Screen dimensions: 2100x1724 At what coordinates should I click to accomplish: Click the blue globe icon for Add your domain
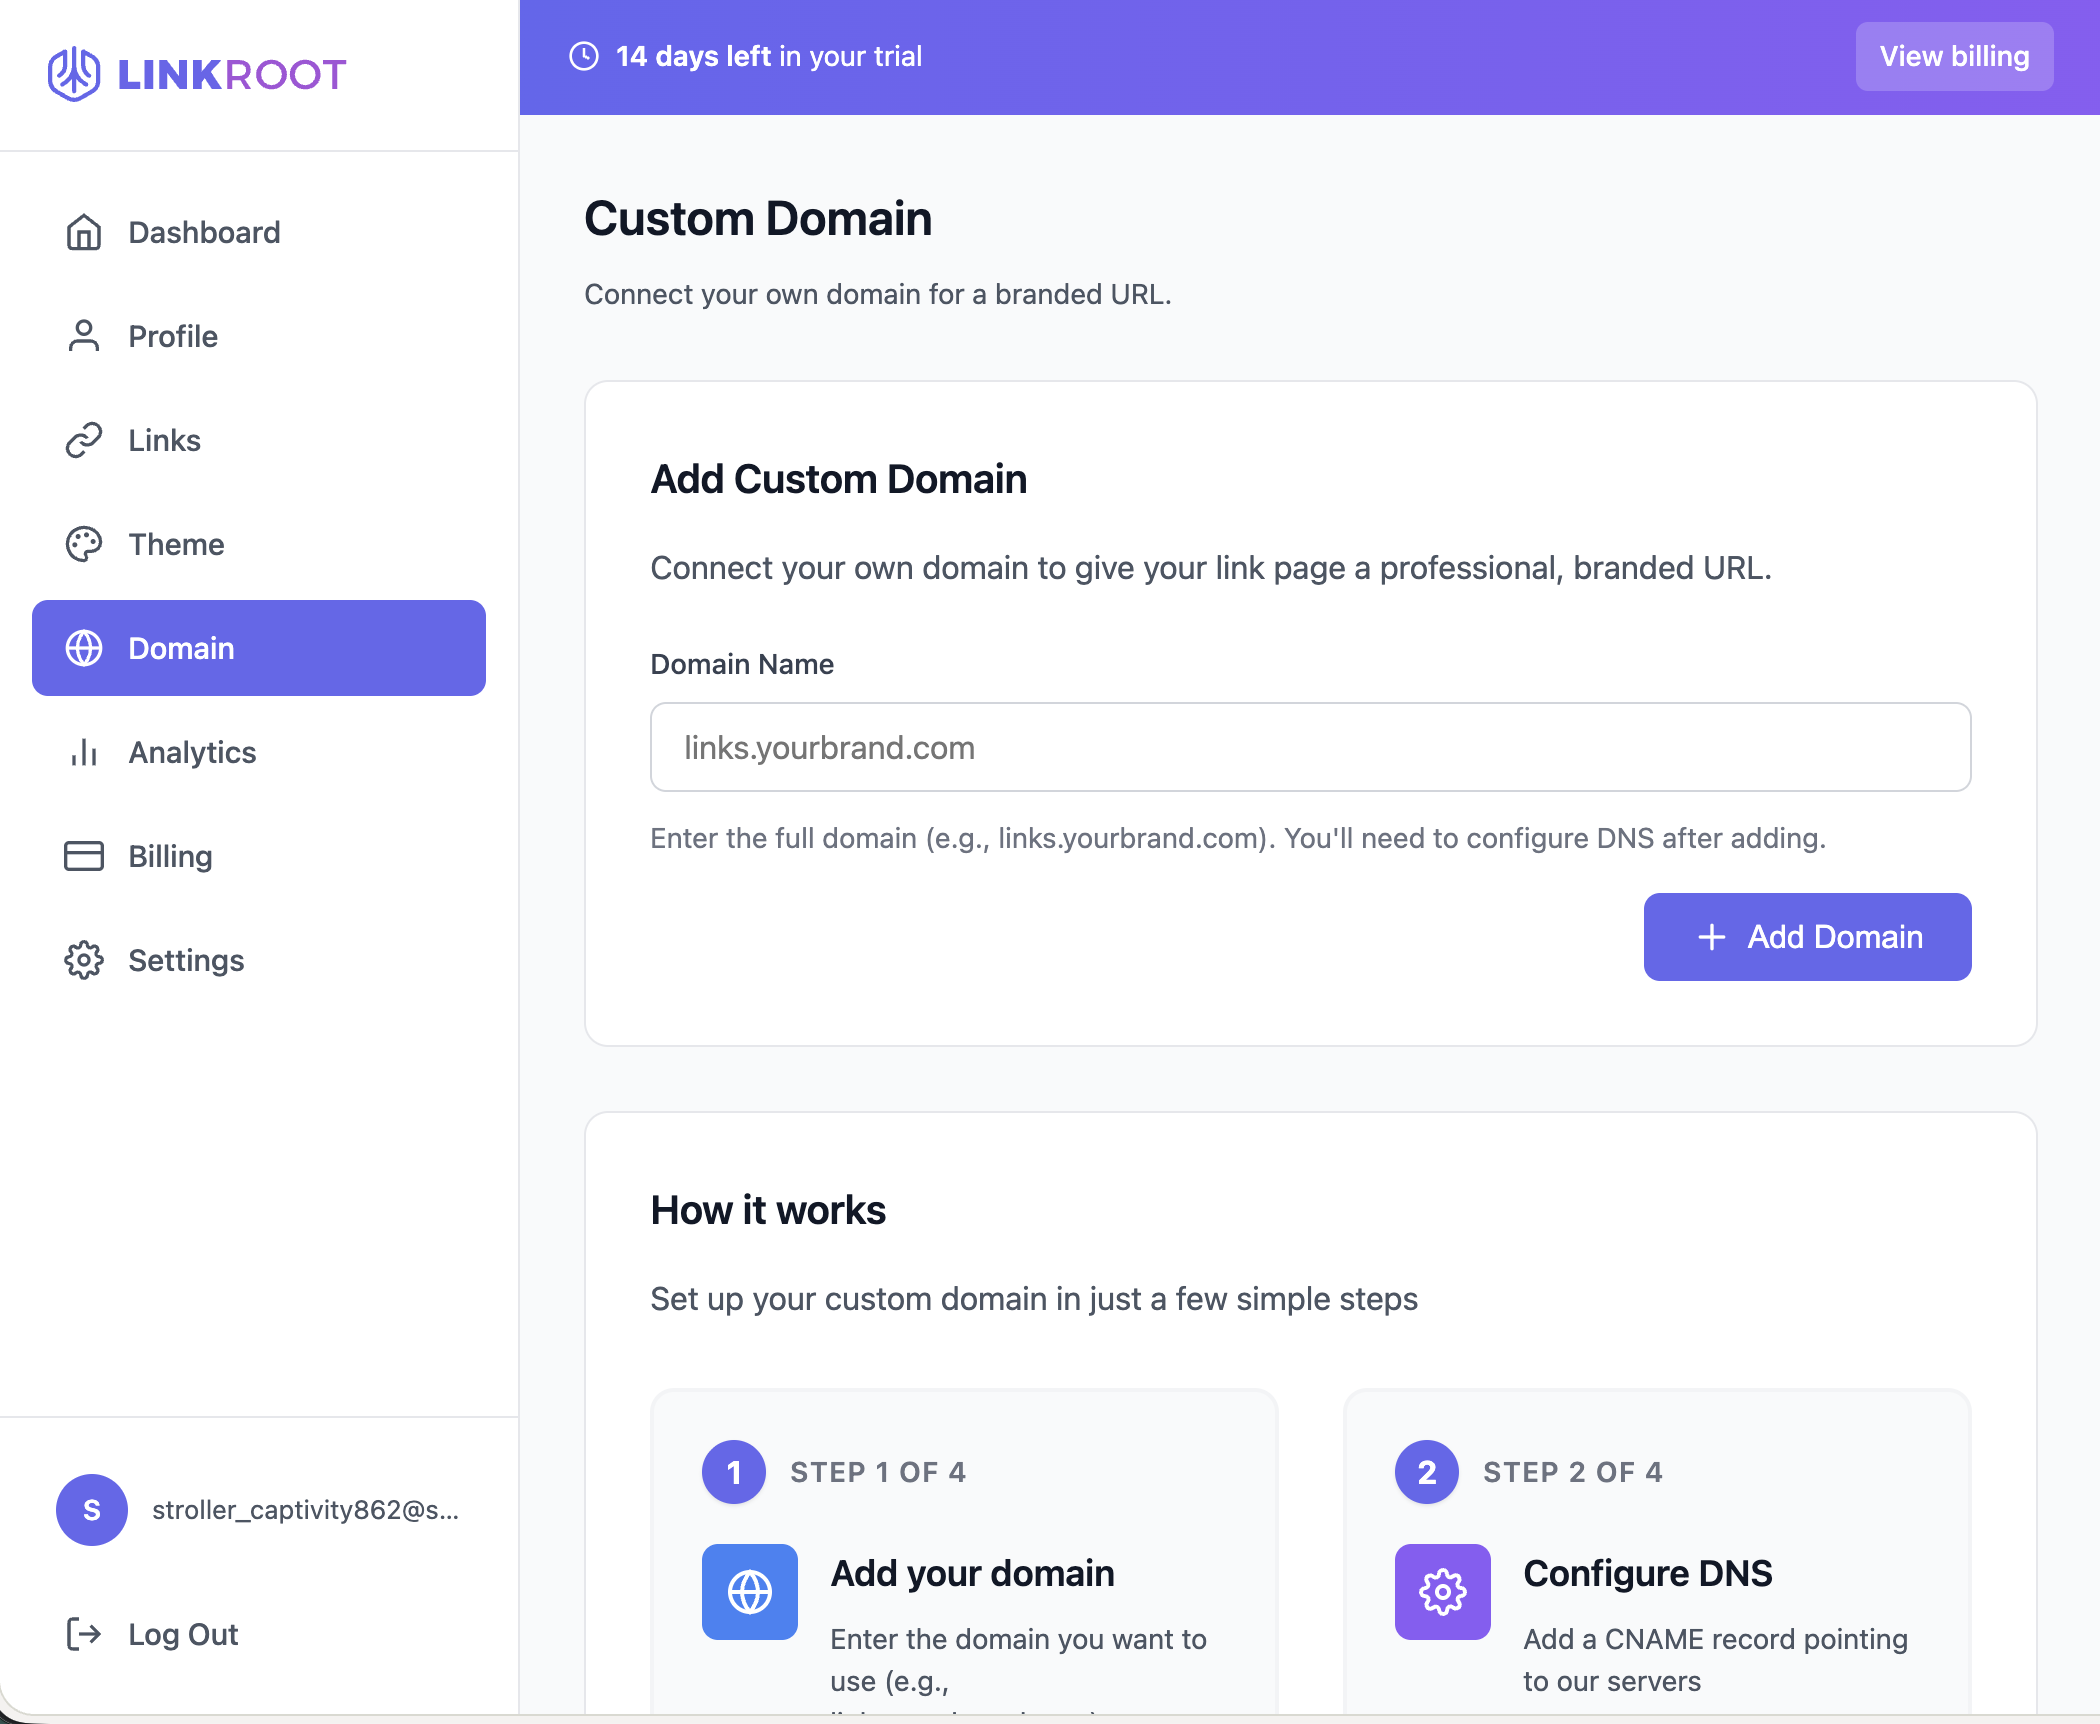tap(750, 1592)
